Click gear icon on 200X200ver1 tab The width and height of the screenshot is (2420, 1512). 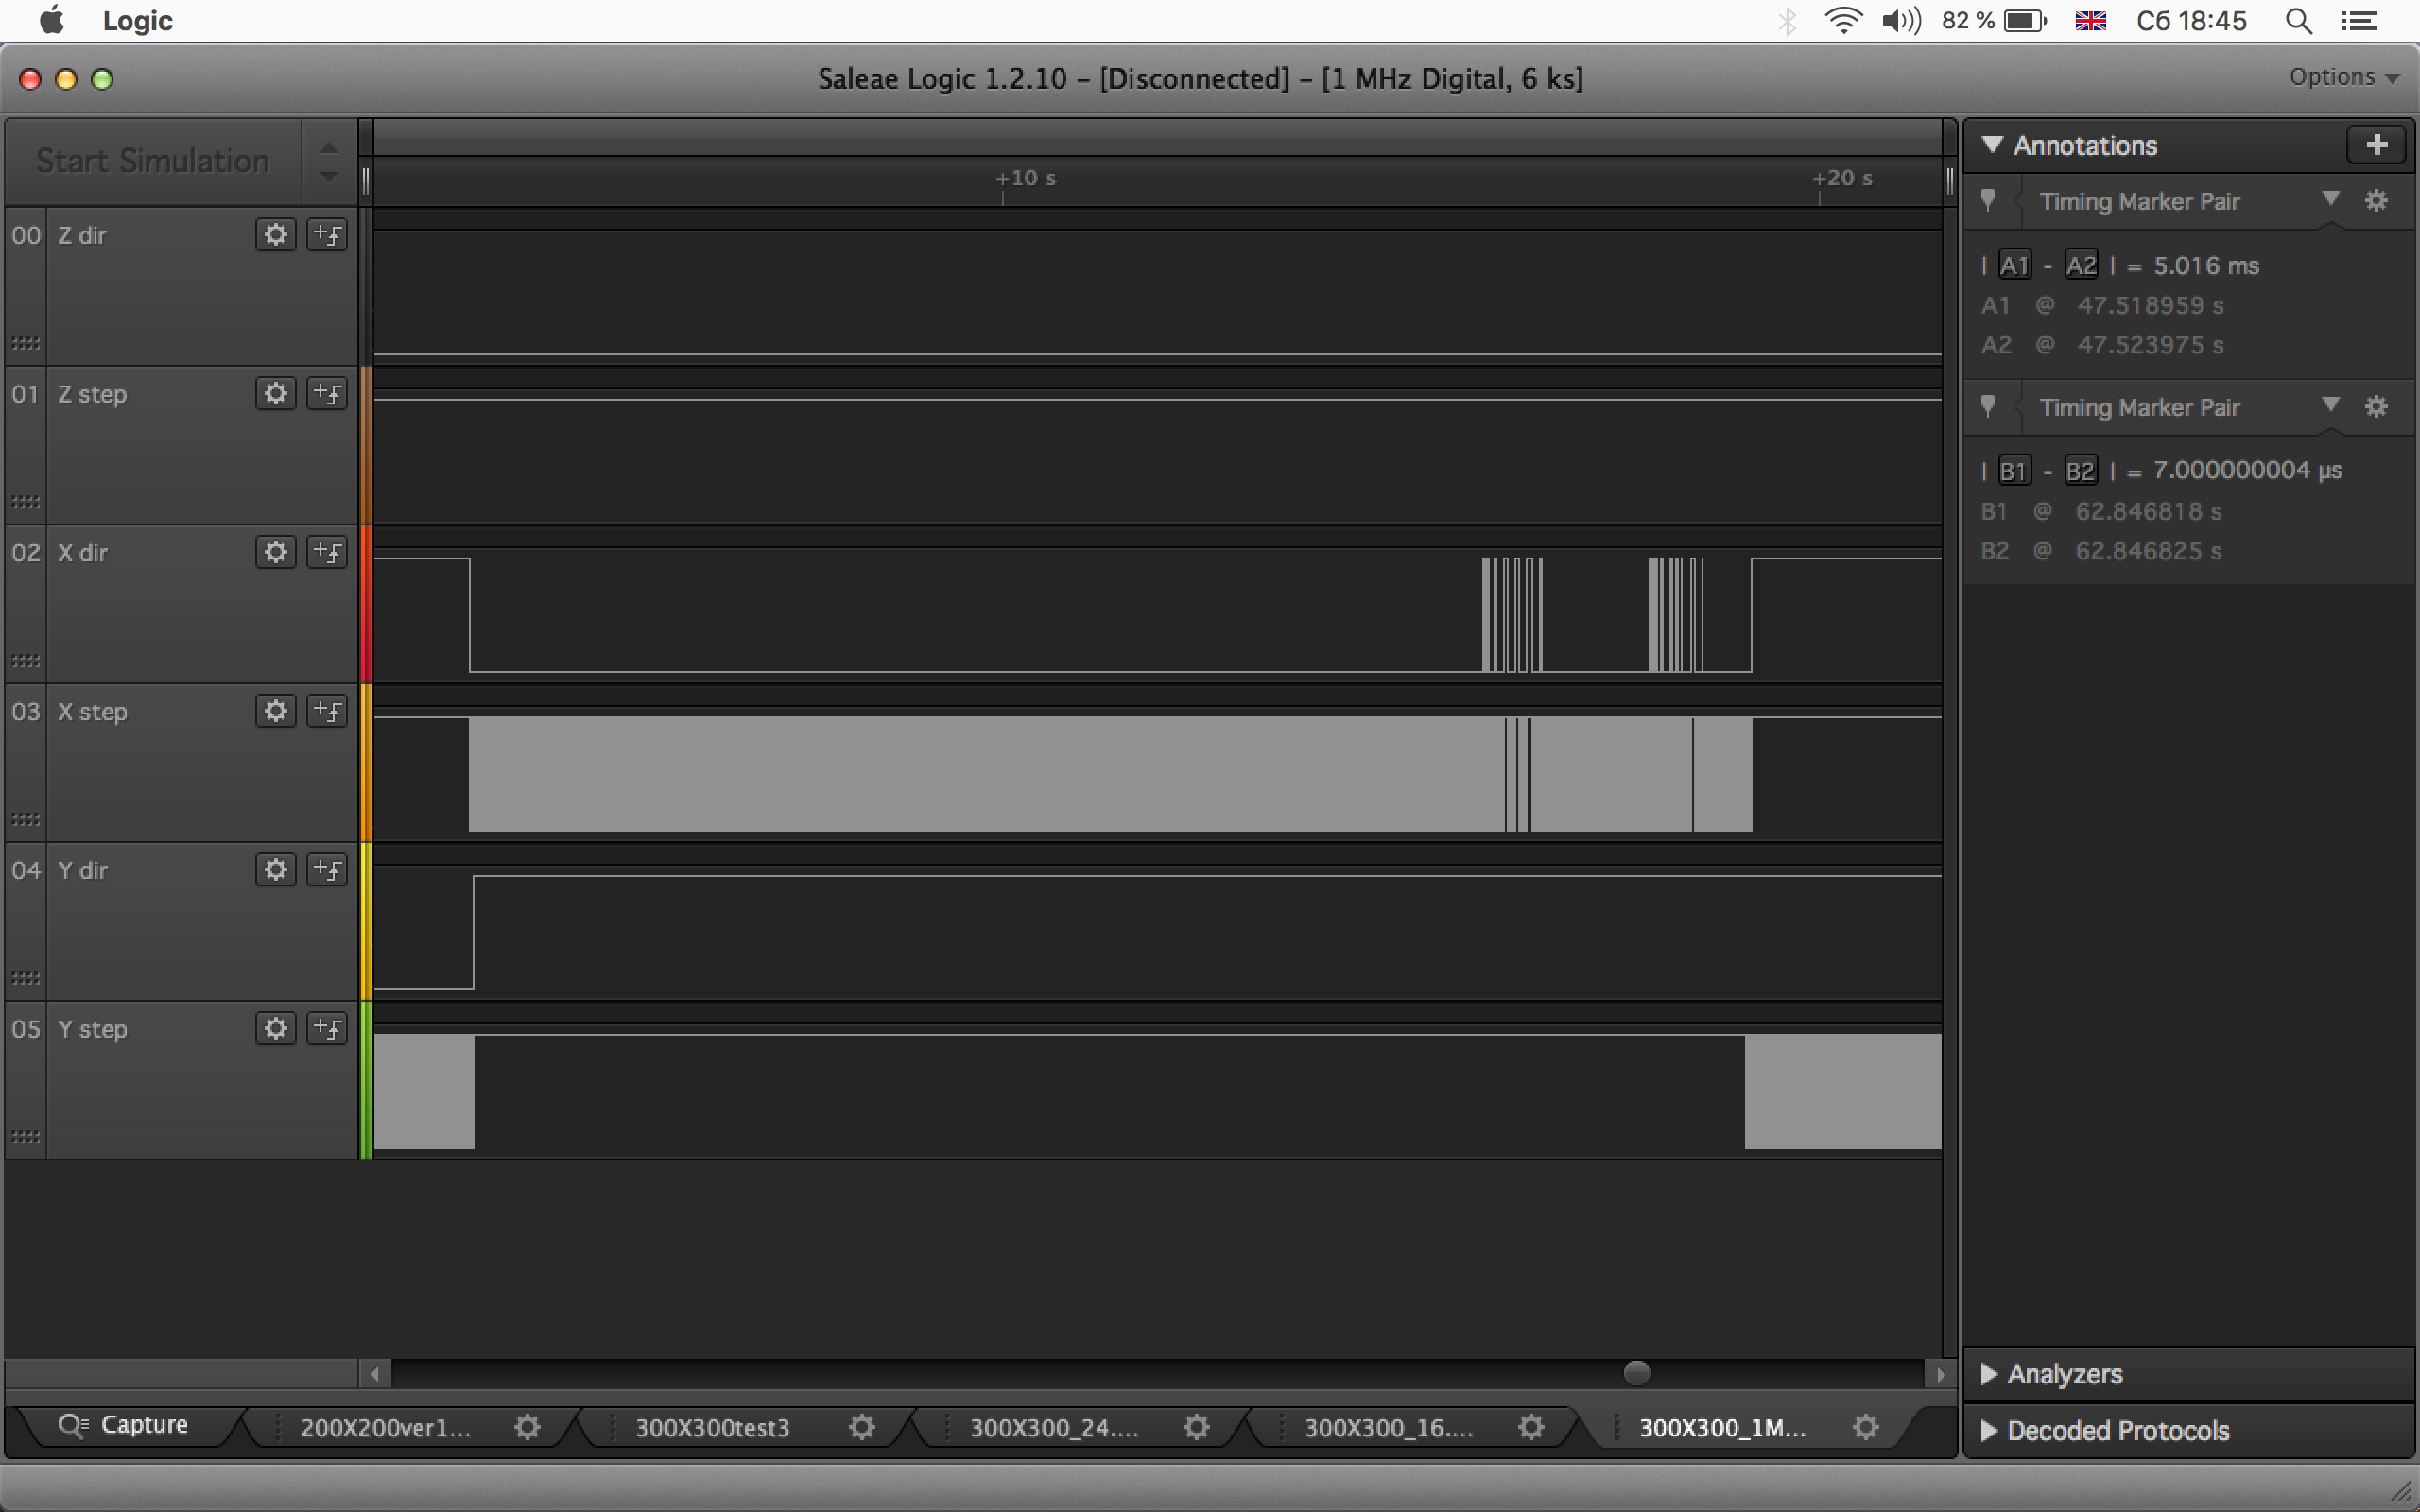point(527,1427)
